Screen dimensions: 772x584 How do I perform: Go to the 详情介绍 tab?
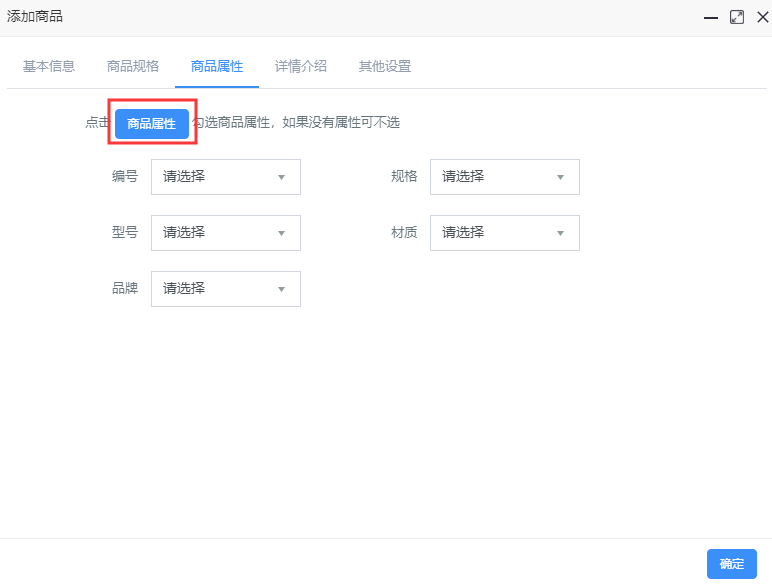pos(301,66)
